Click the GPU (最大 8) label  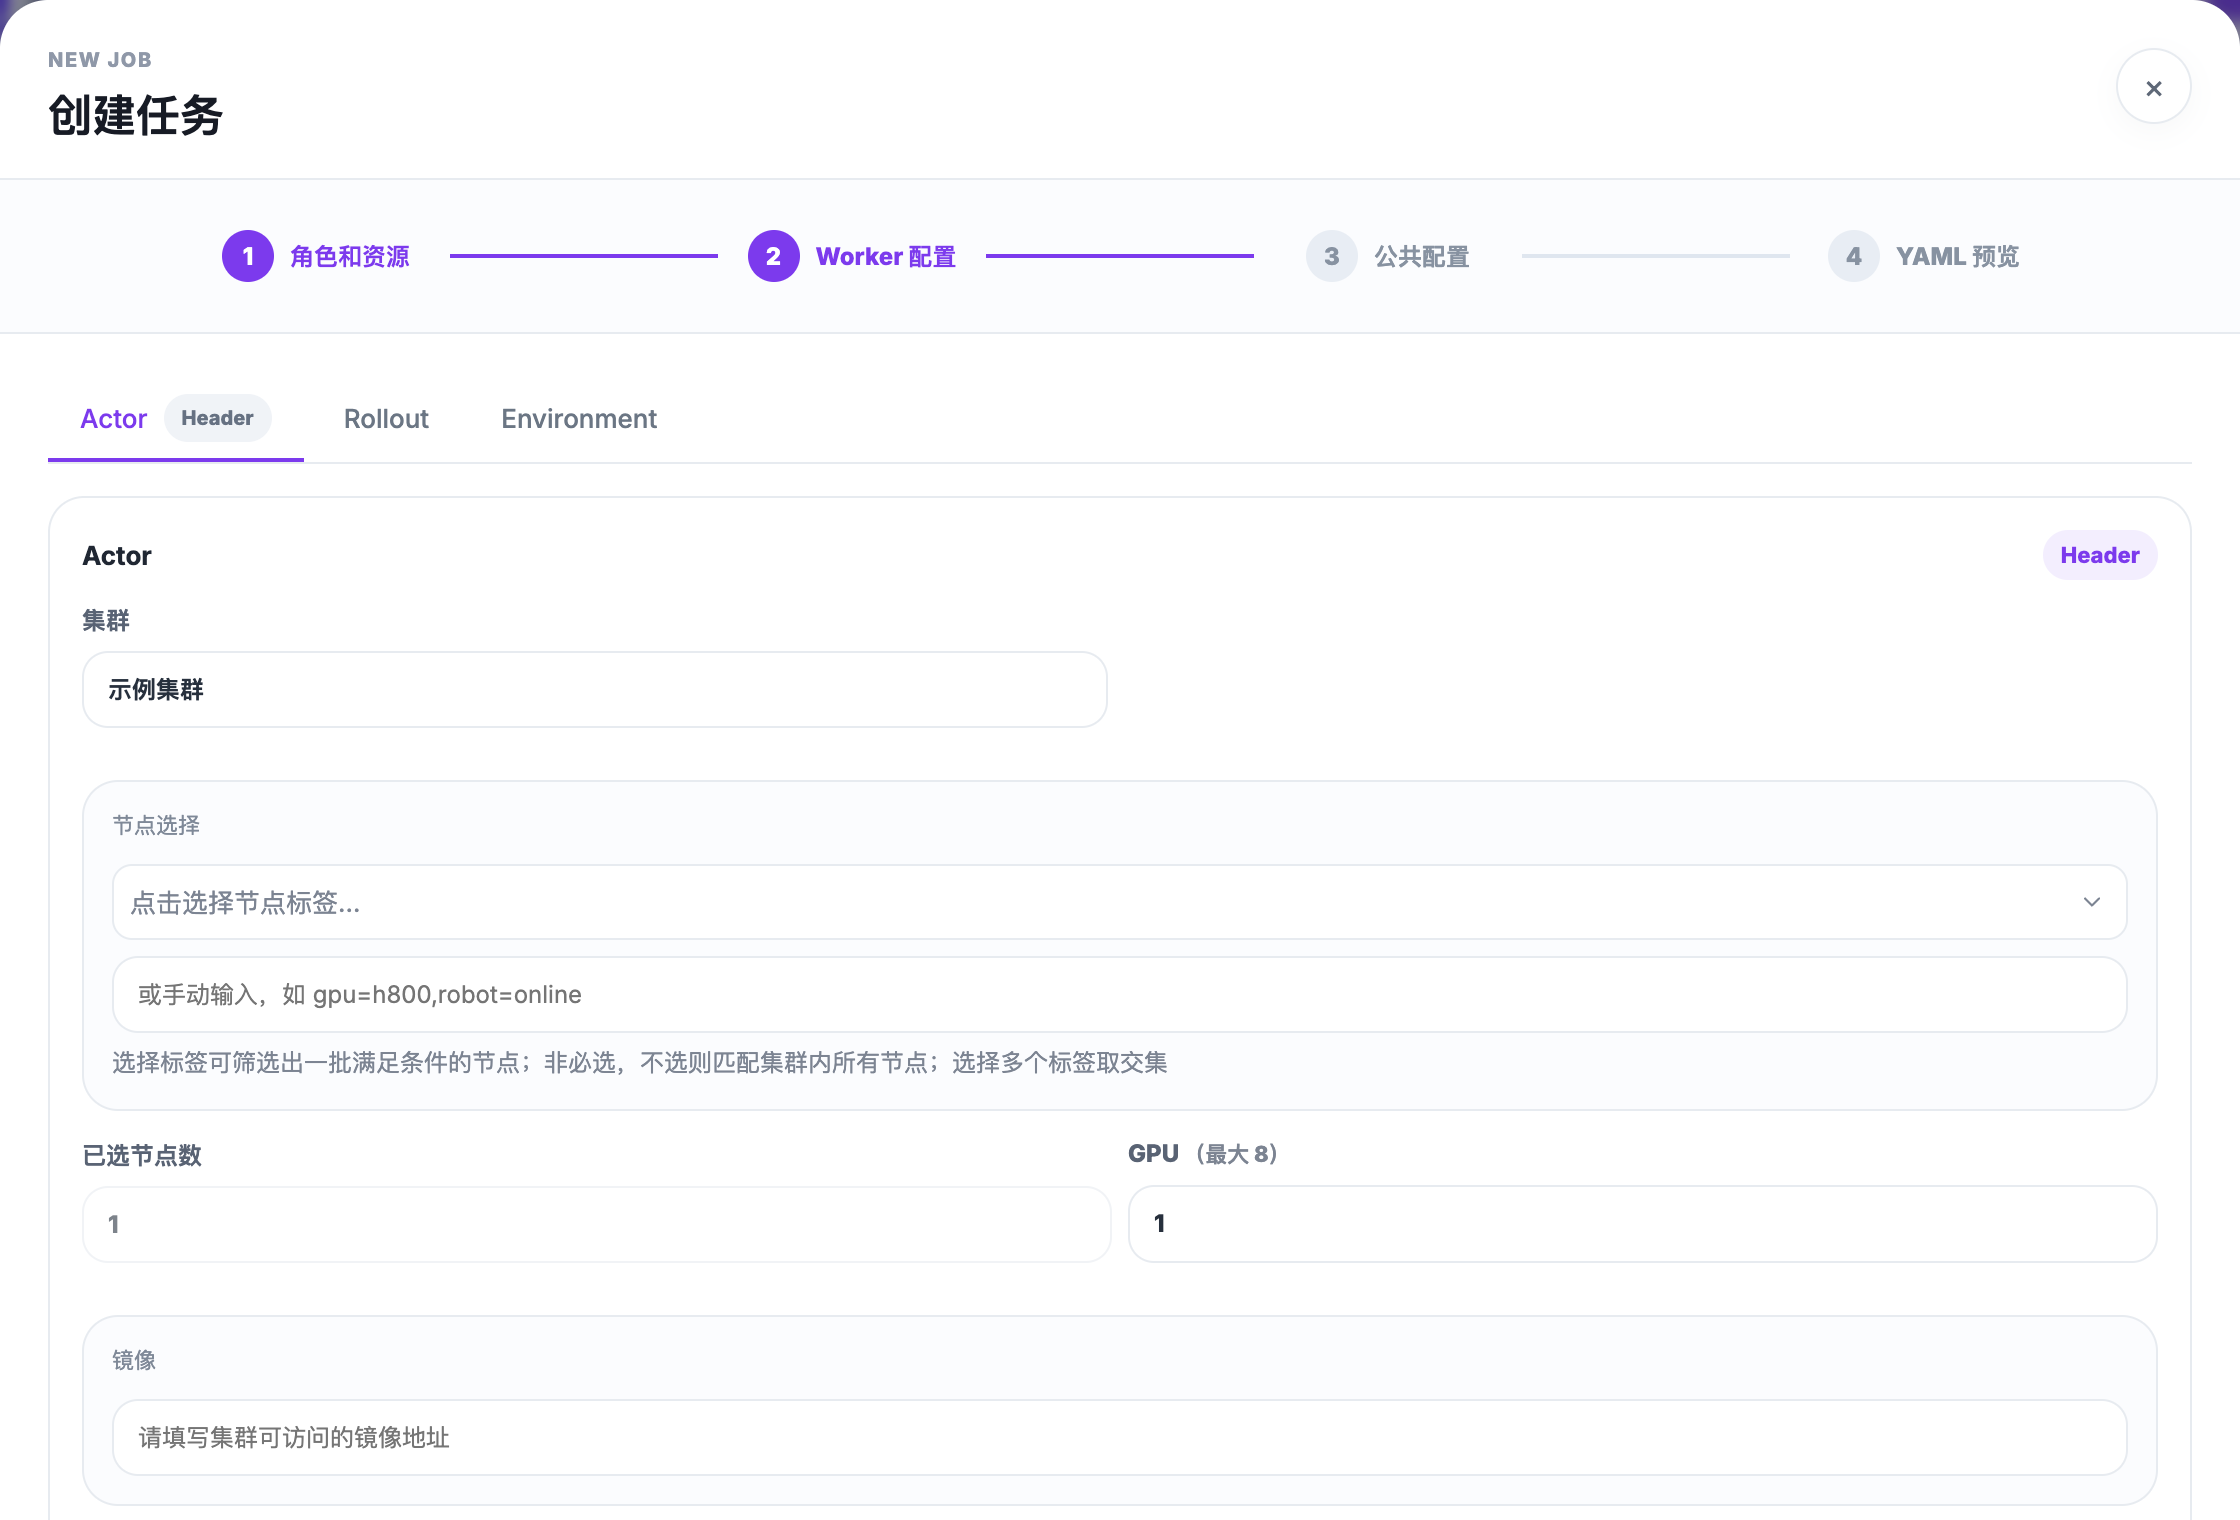[x=1204, y=1154]
